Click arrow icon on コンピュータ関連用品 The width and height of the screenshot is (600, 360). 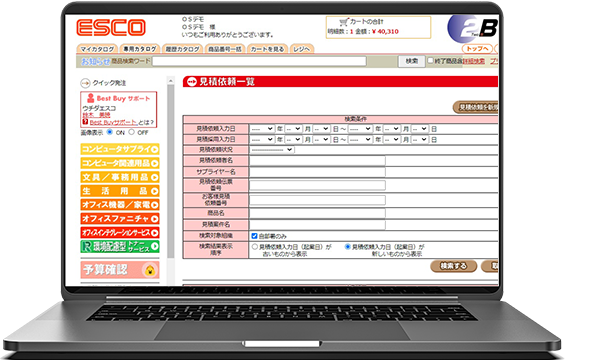(x=154, y=163)
